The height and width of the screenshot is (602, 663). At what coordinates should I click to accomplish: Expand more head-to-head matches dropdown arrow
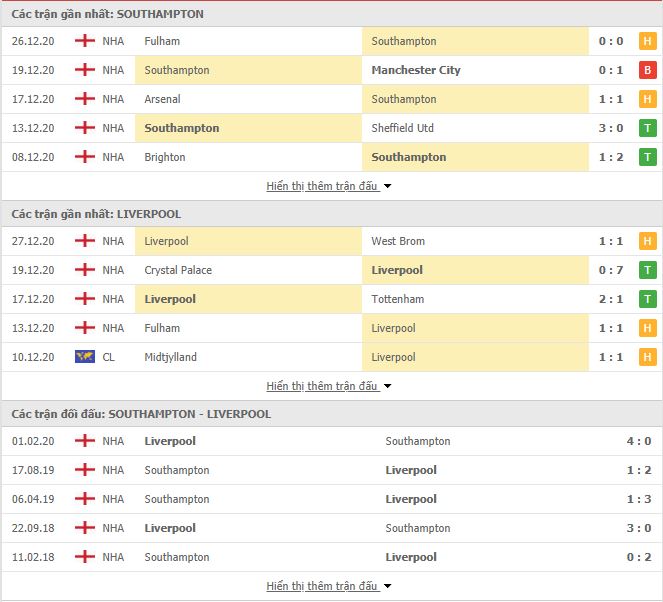pyautogui.click(x=388, y=586)
